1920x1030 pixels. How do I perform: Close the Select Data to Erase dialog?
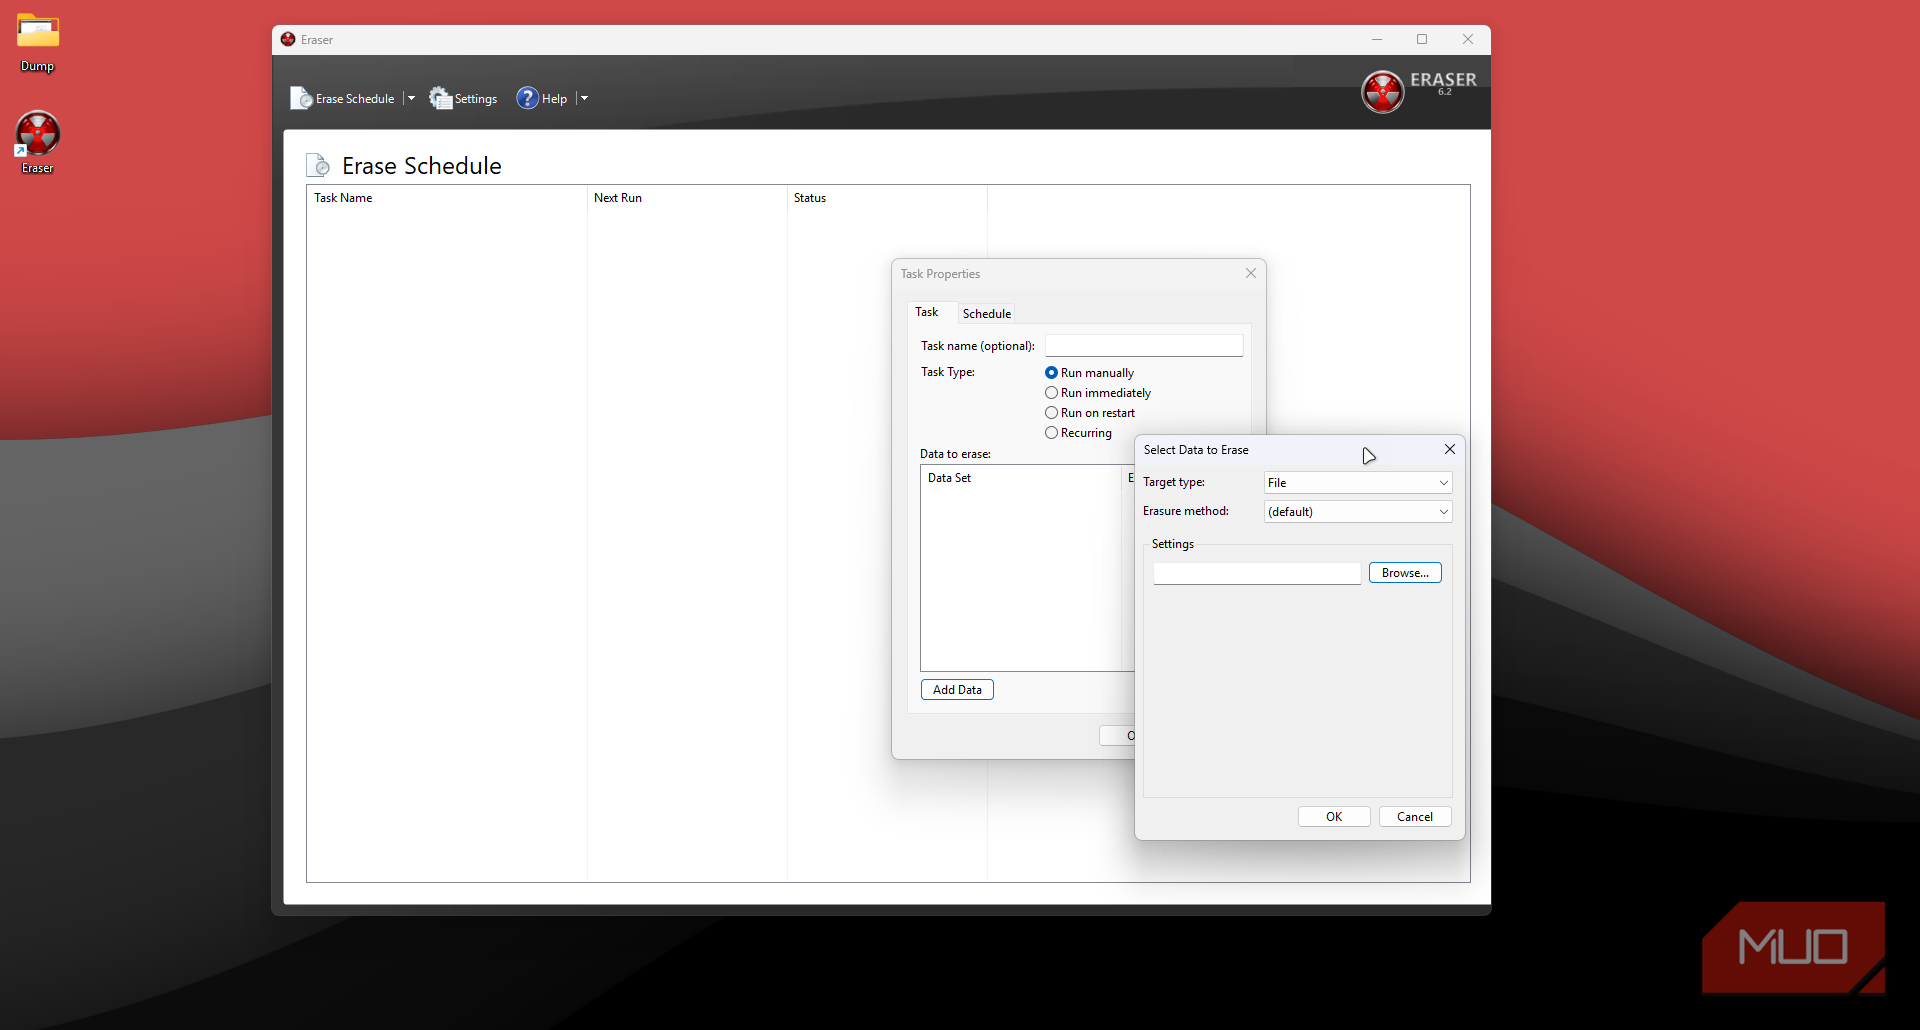point(1450,450)
